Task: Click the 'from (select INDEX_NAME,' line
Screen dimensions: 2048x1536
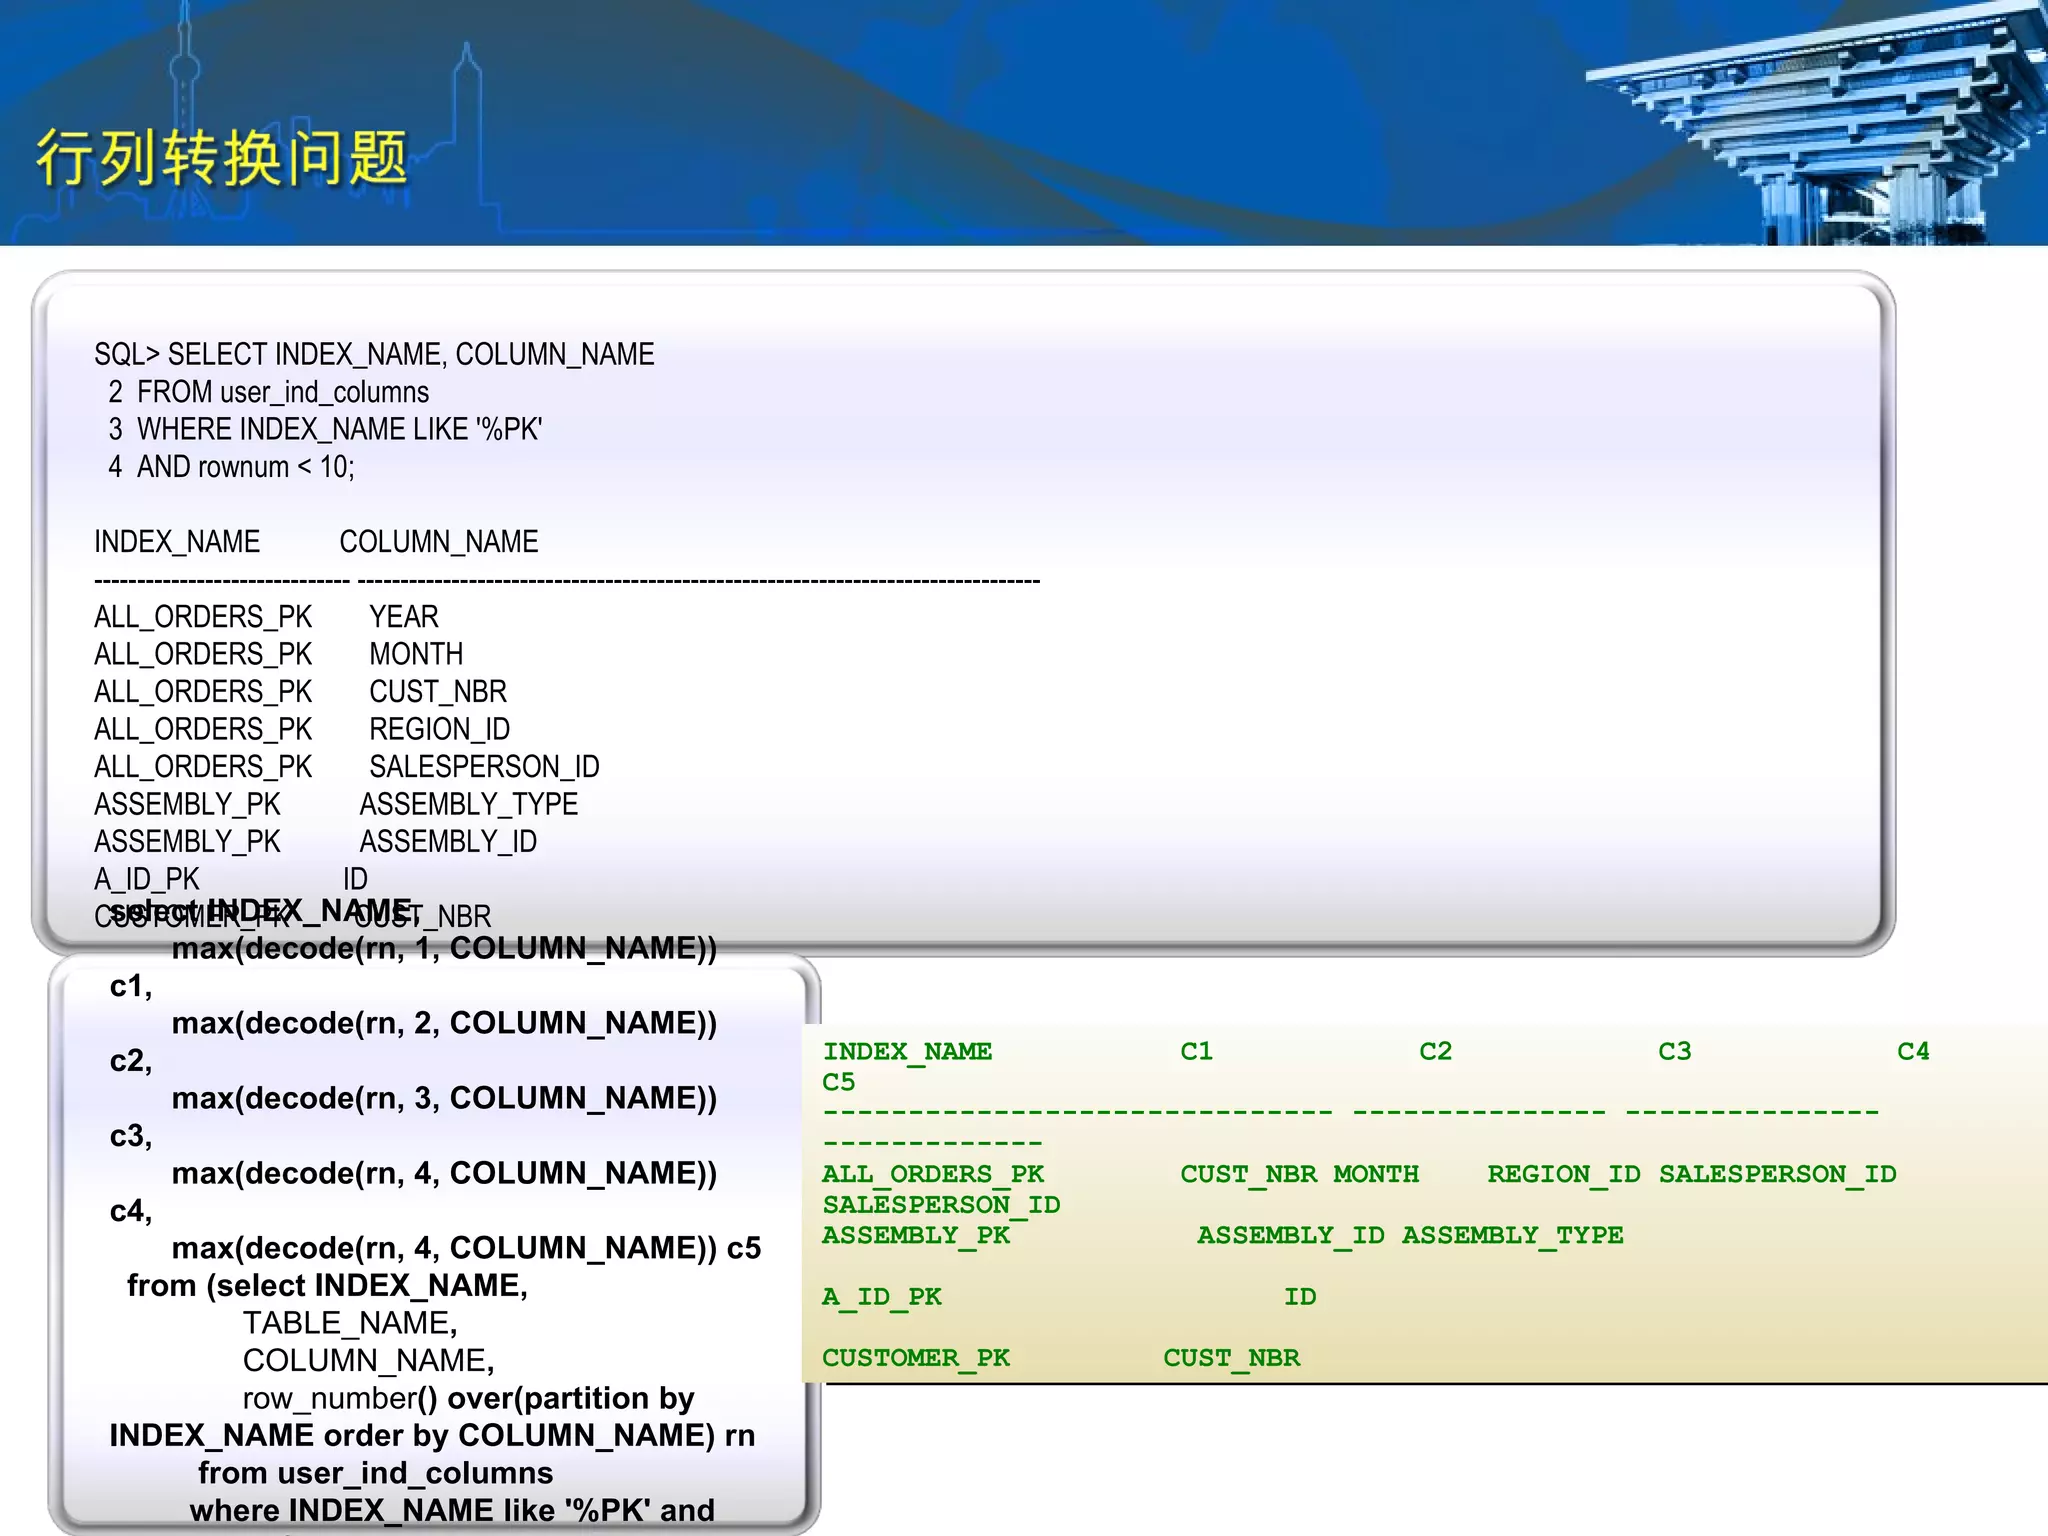Action: pyautogui.click(x=327, y=1285)
